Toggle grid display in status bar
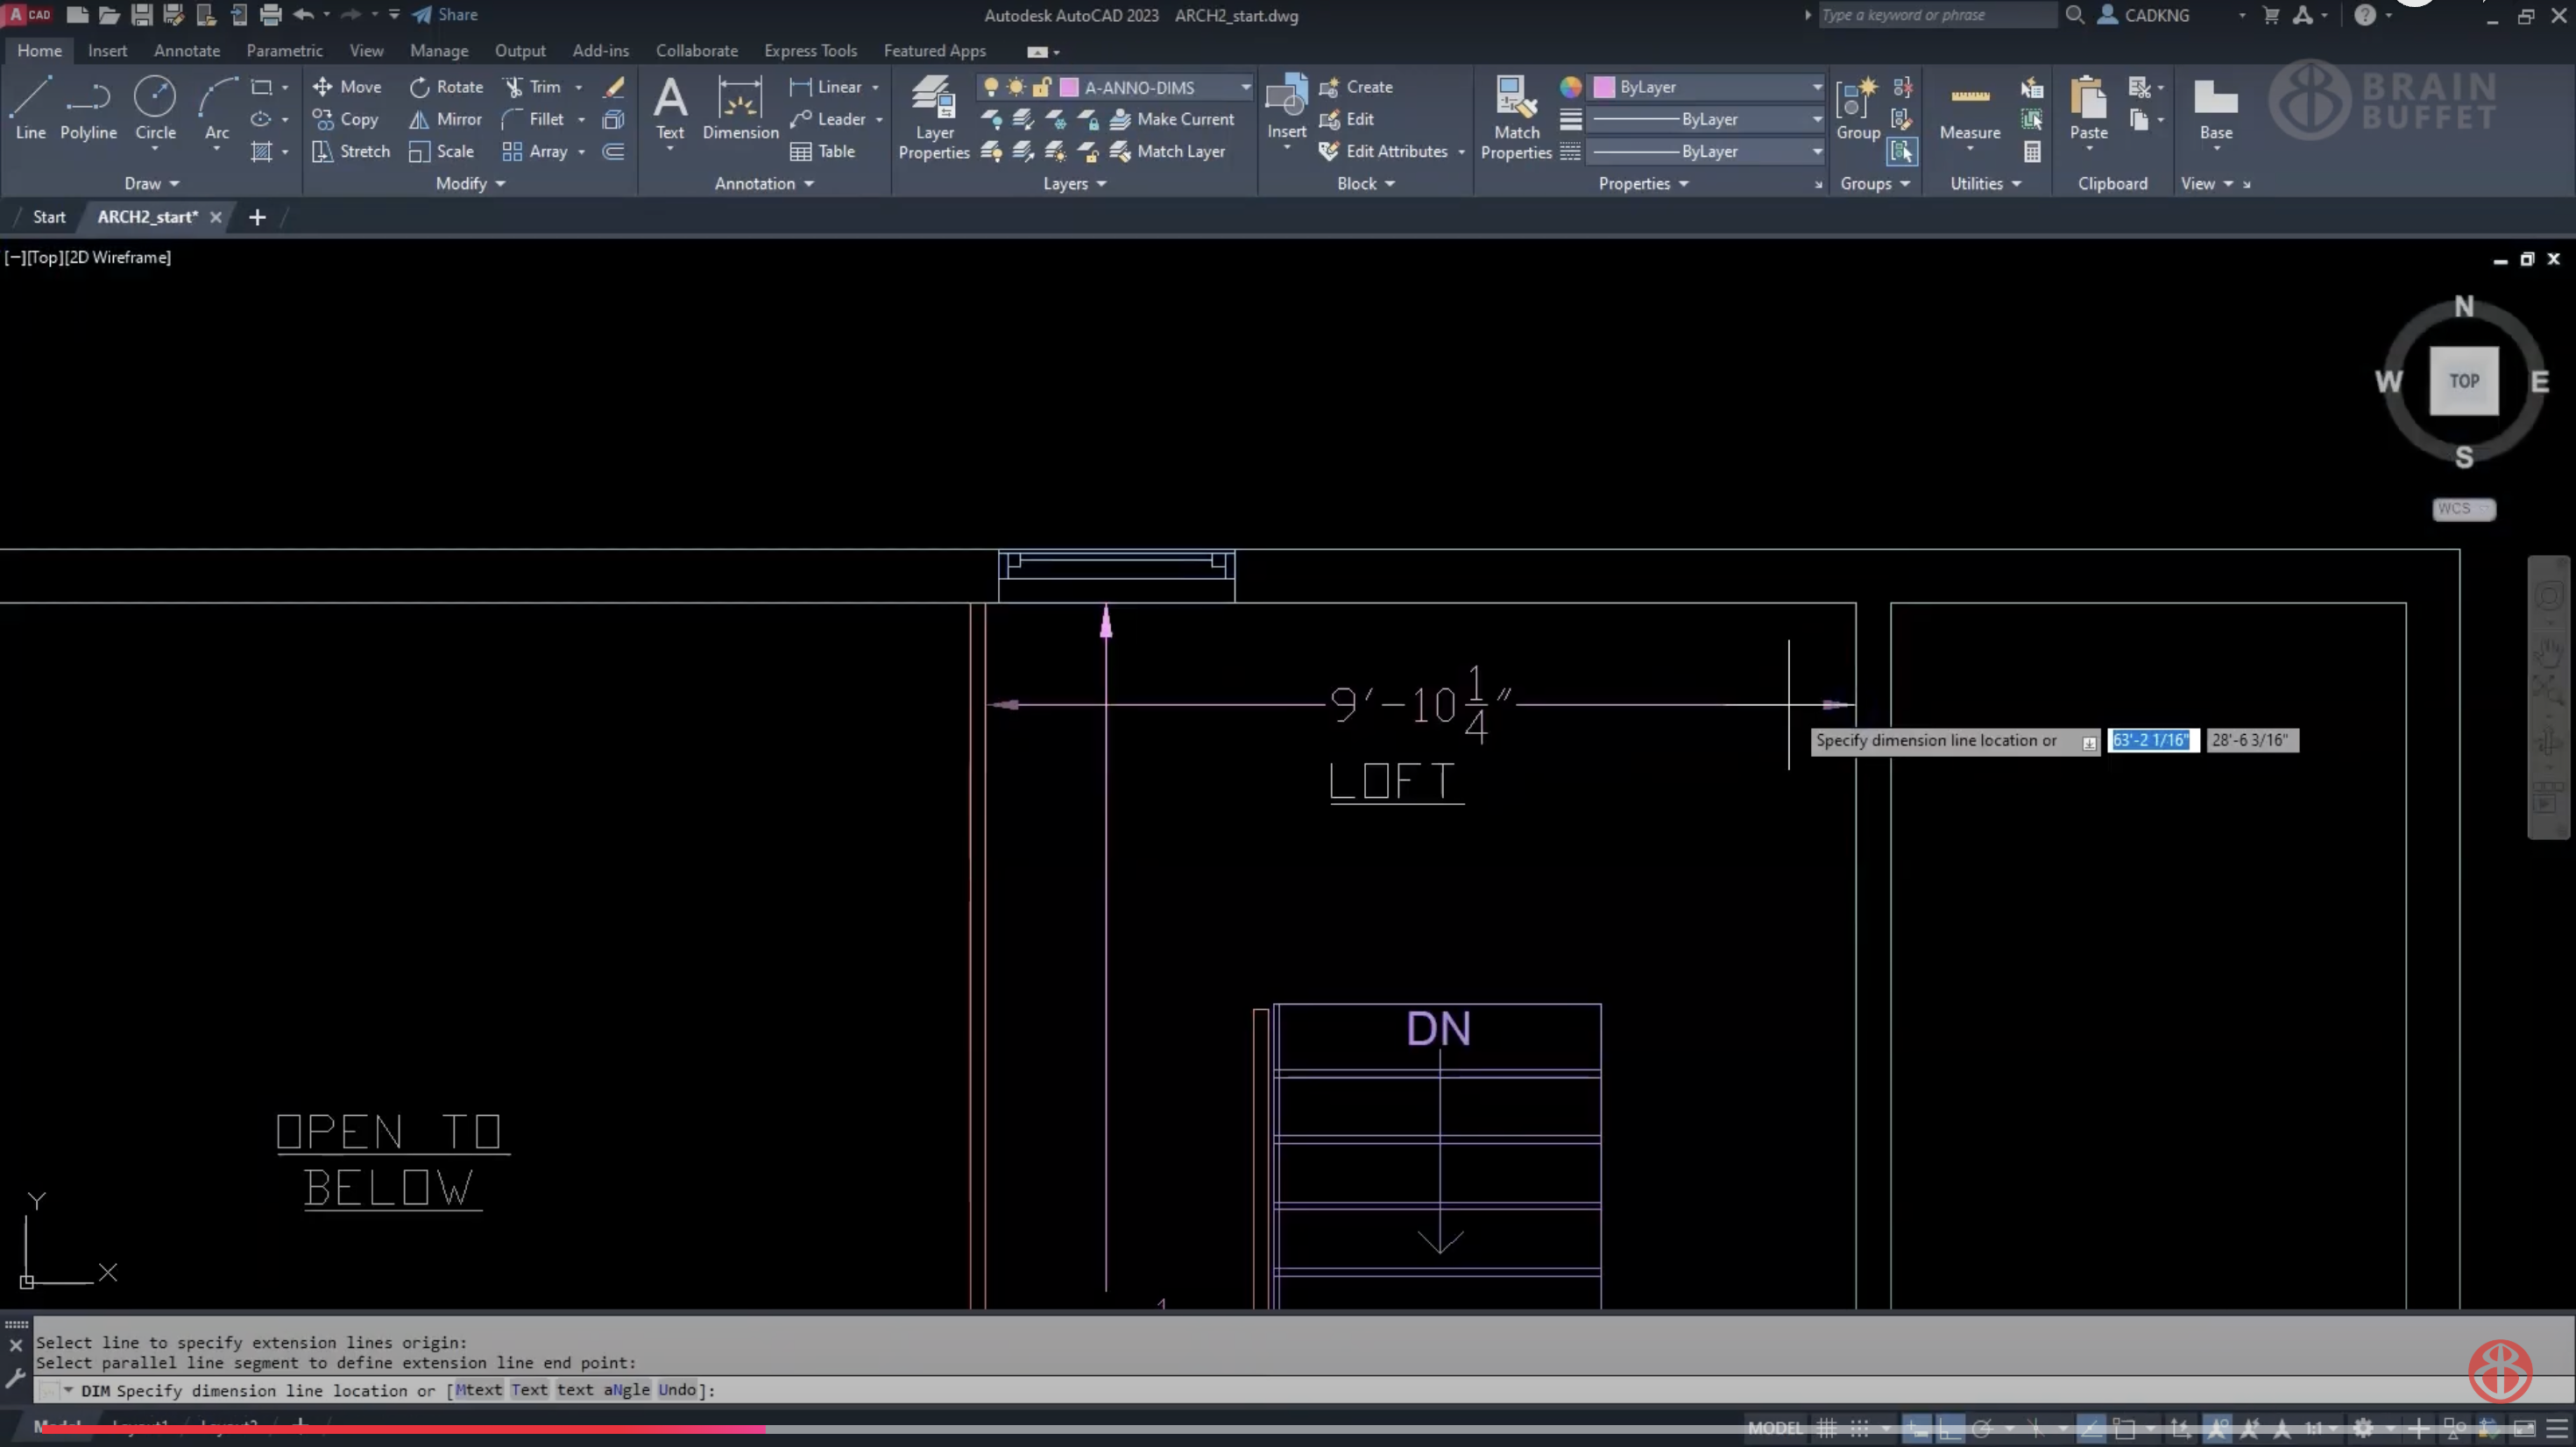The image size is (2576, 1447). [1826, 1428]
